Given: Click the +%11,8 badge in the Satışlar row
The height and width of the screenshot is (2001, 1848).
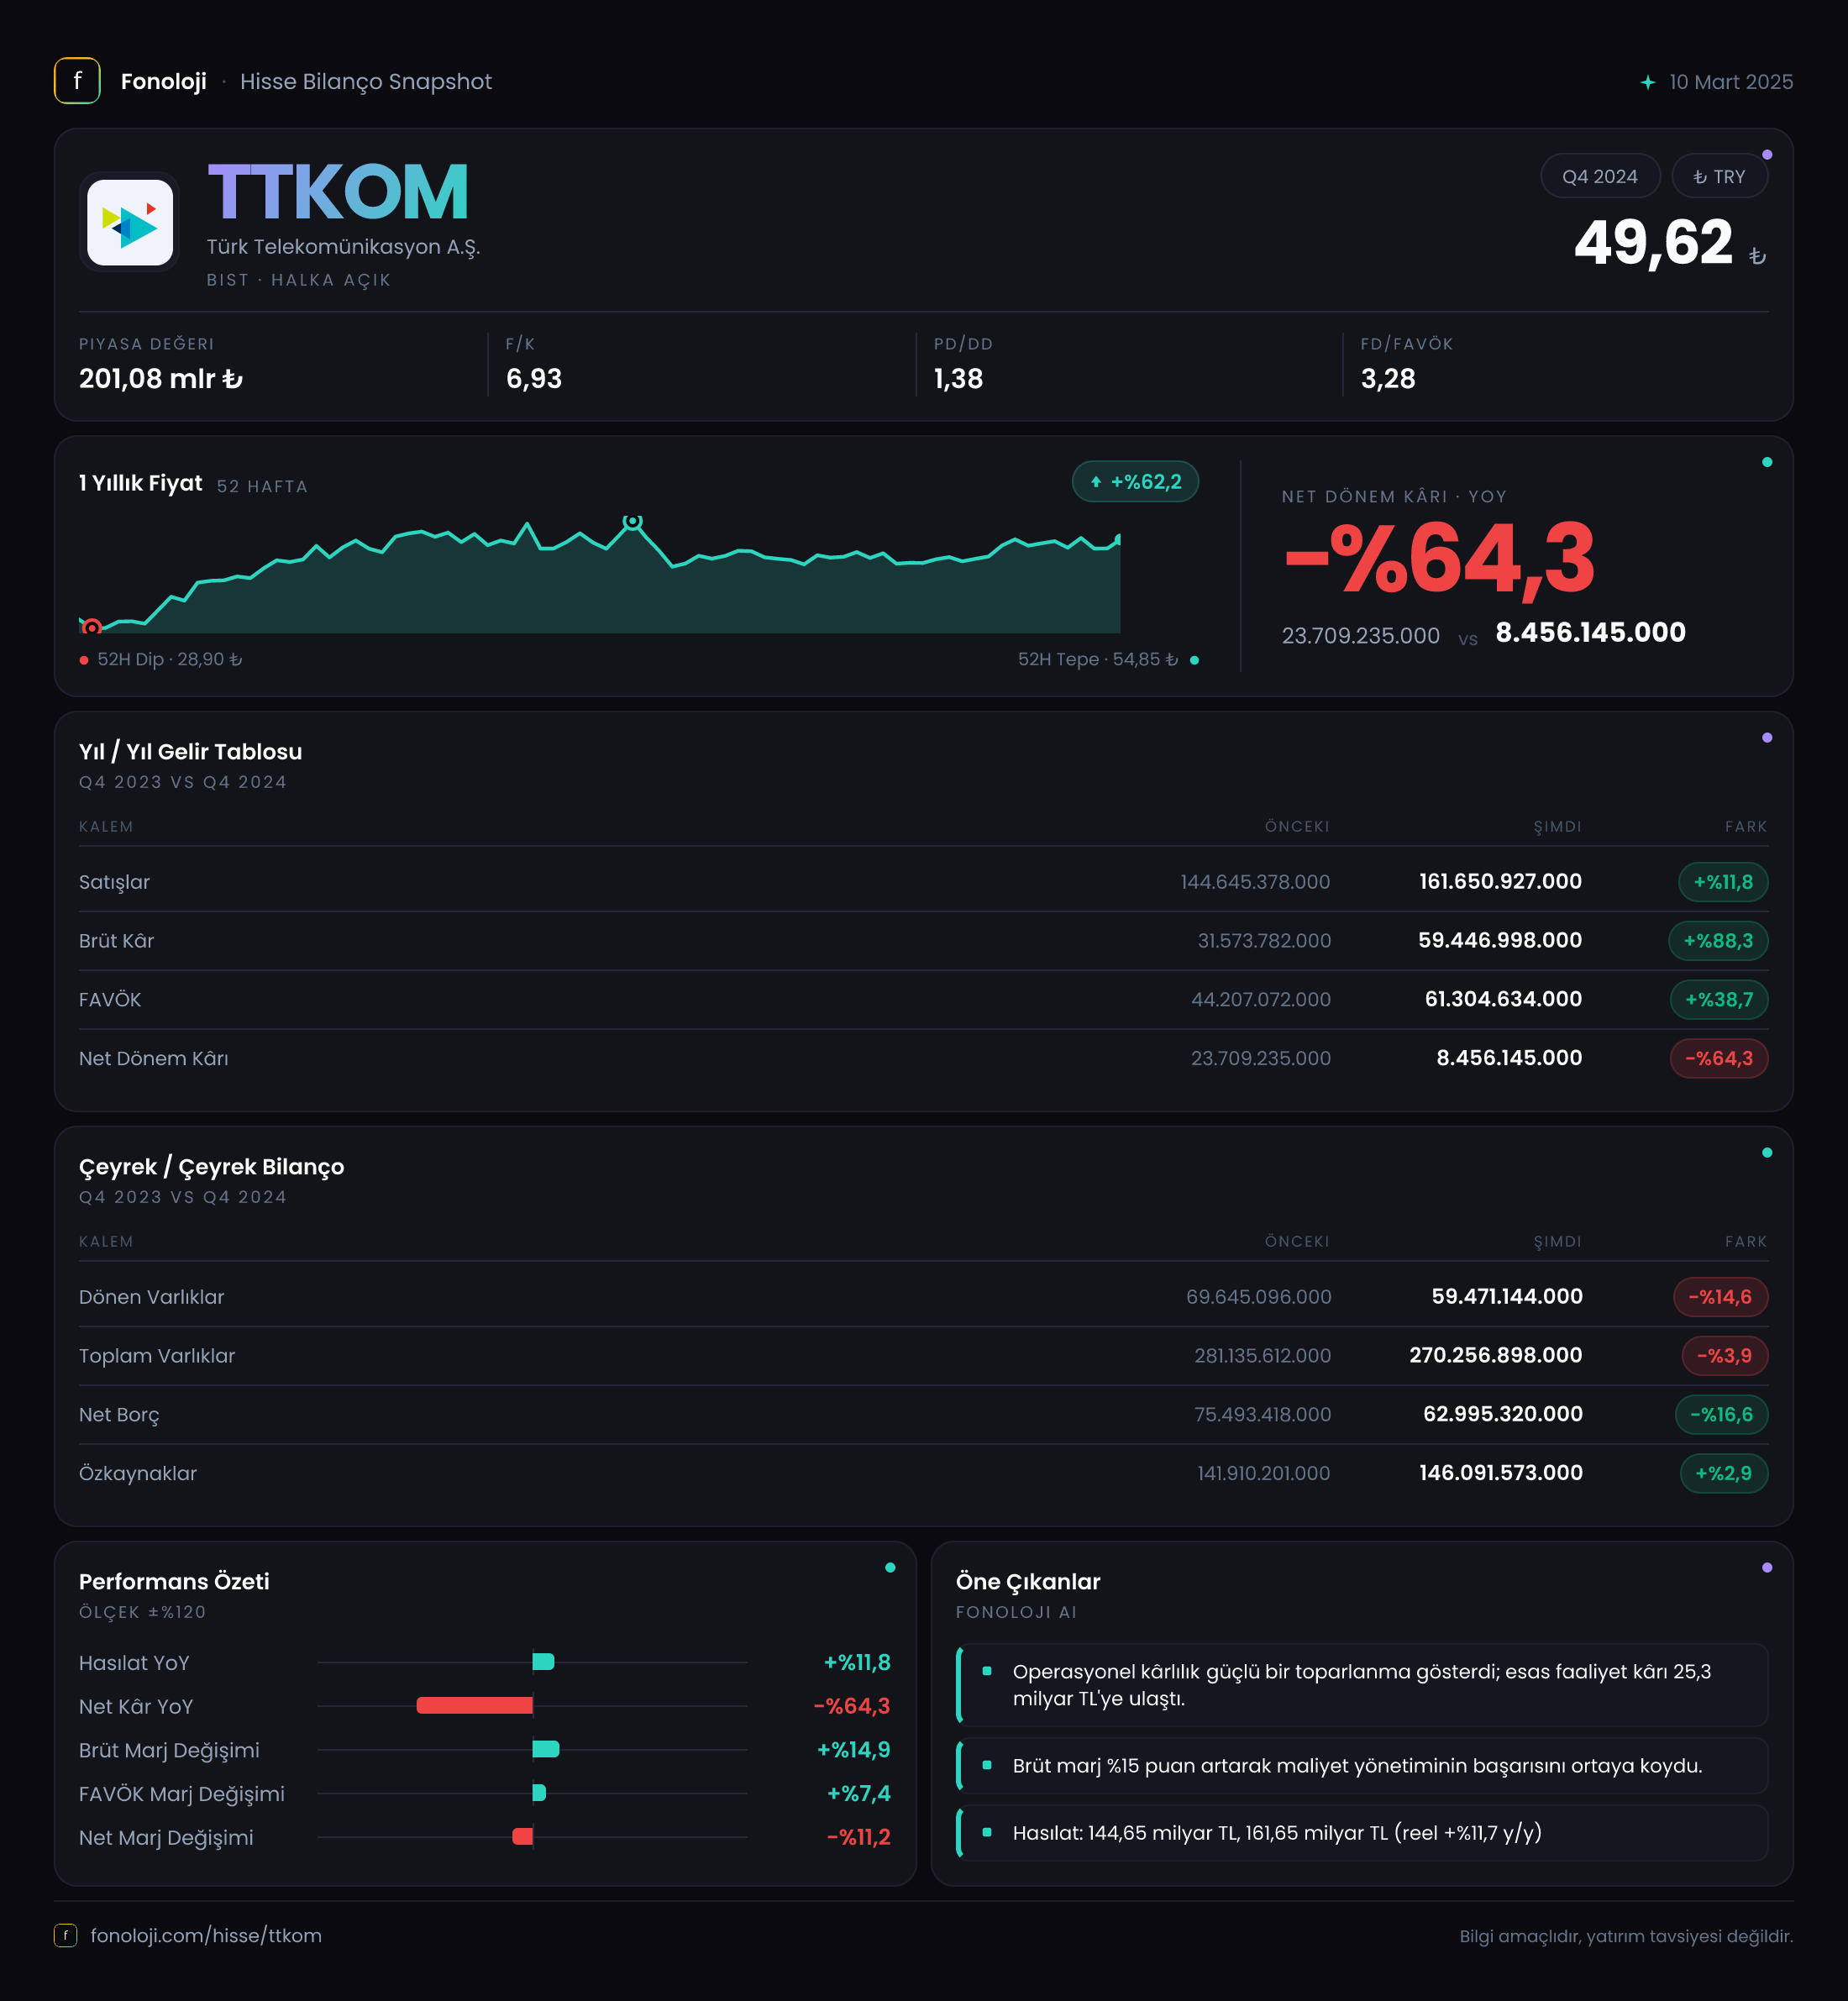Looking at the screenshot, I should coord(1723,882).
